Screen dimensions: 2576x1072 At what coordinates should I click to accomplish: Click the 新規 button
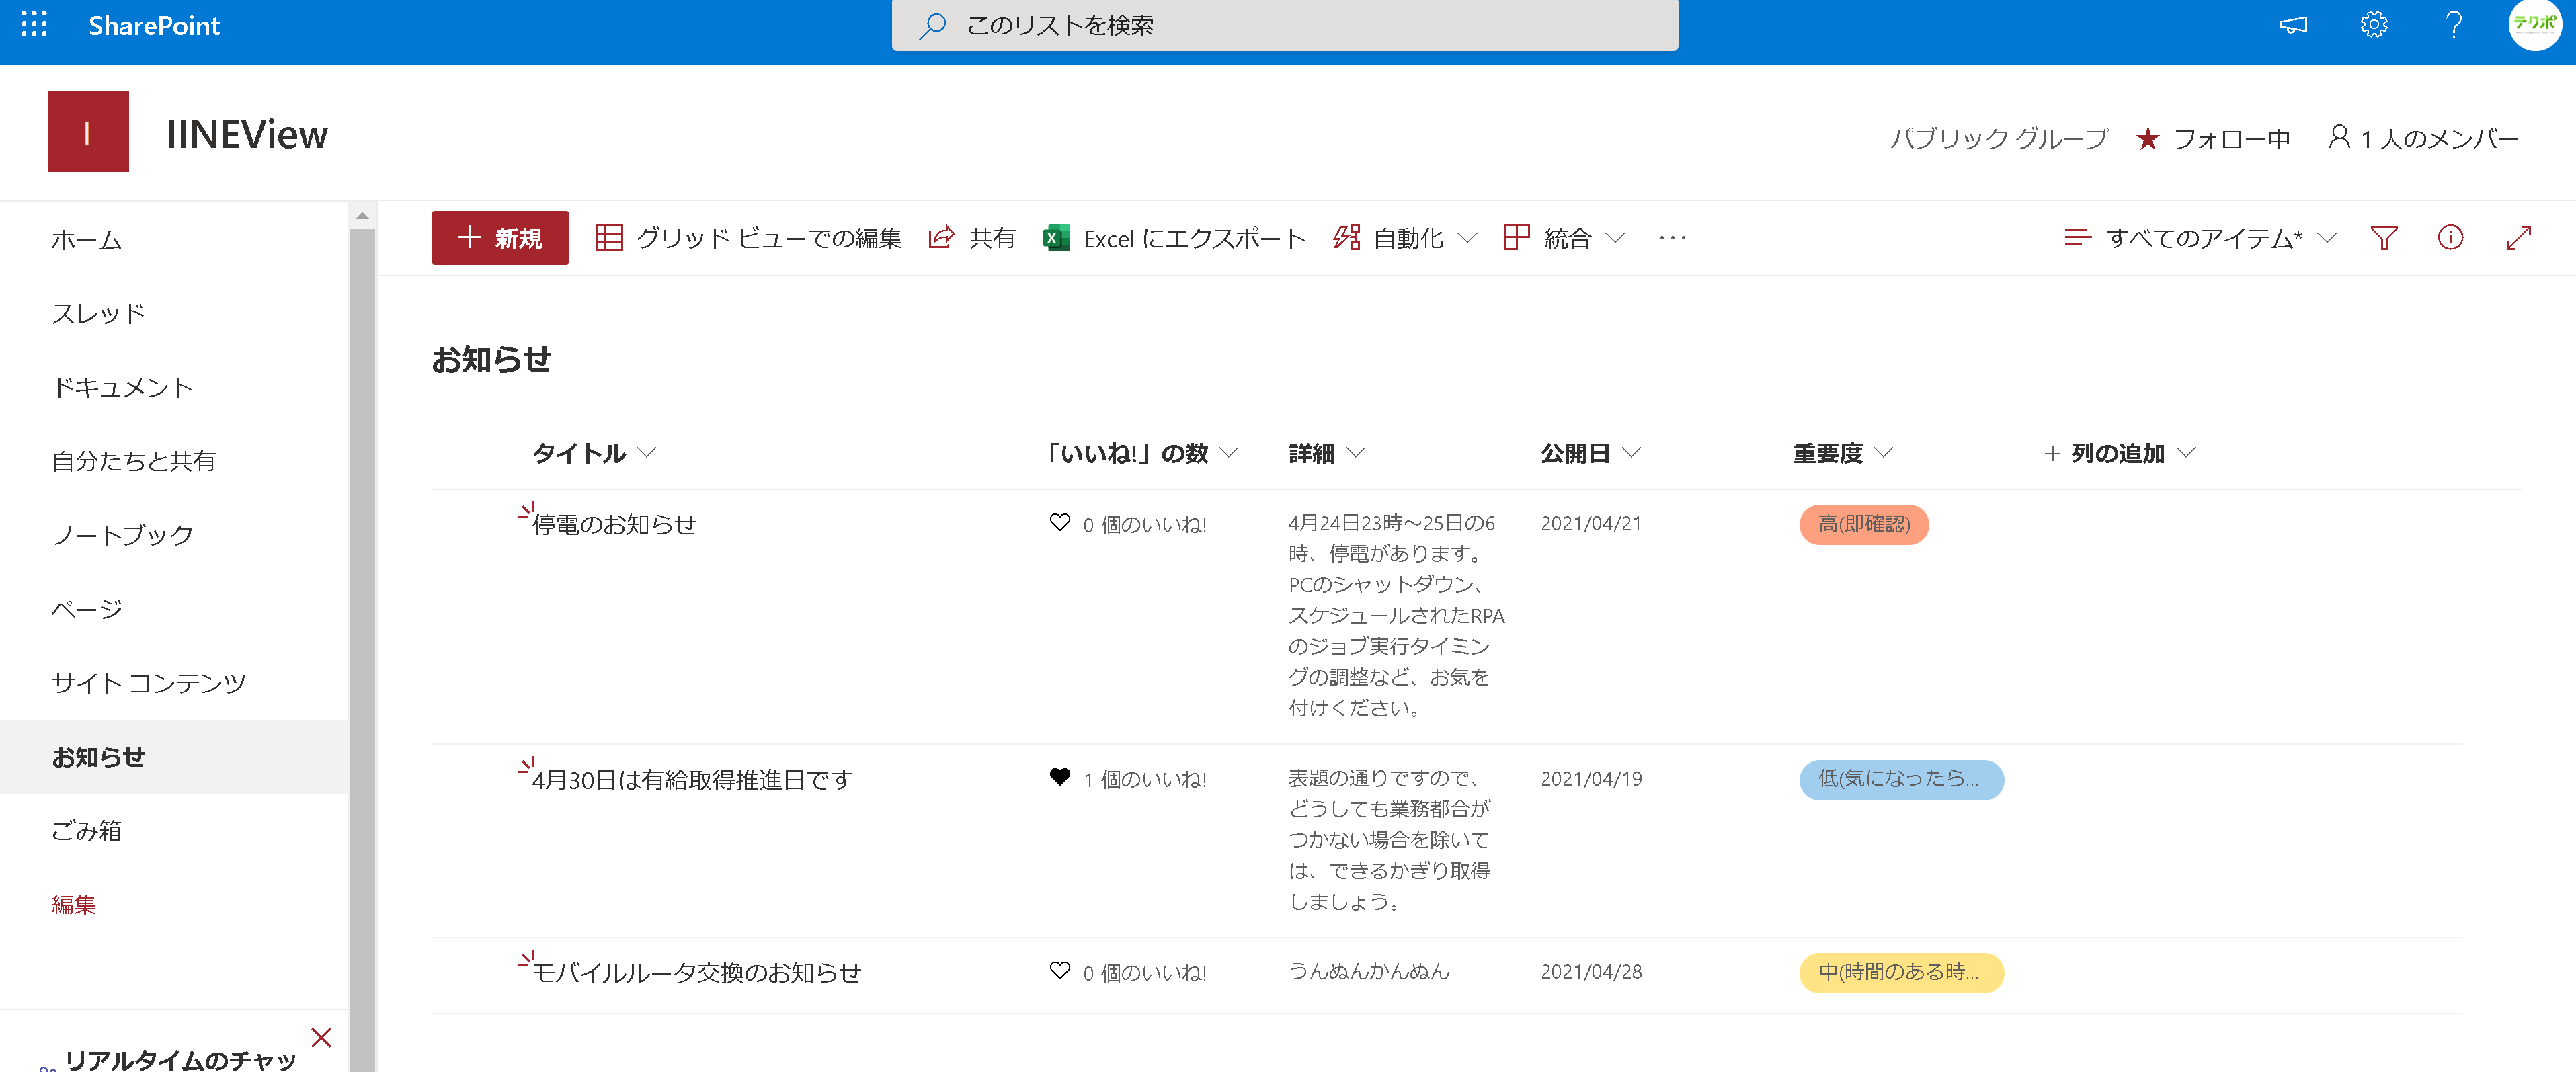(x=499, y=238)
